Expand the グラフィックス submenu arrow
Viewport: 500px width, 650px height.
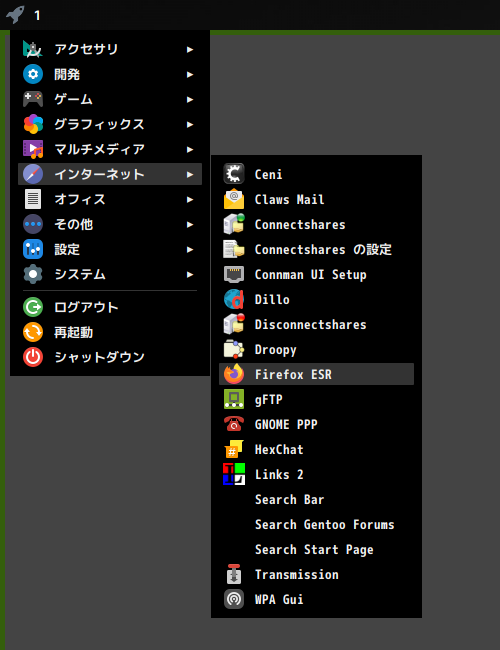click(x=190, y=124)
